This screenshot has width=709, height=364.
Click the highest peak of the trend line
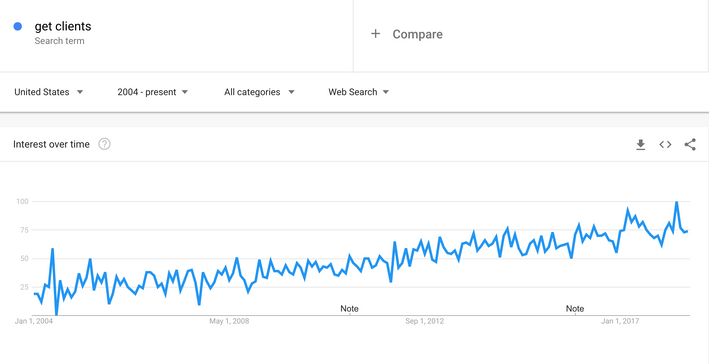[676, 202]
